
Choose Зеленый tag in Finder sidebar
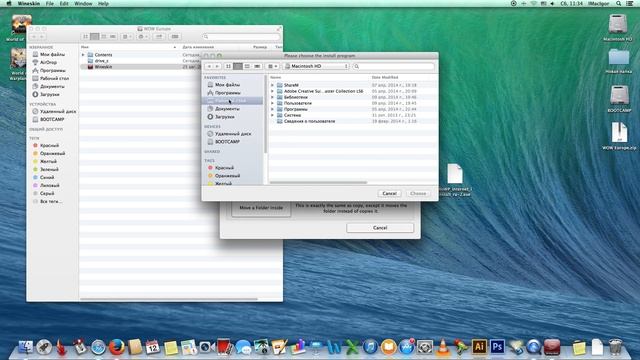[49, 169]
